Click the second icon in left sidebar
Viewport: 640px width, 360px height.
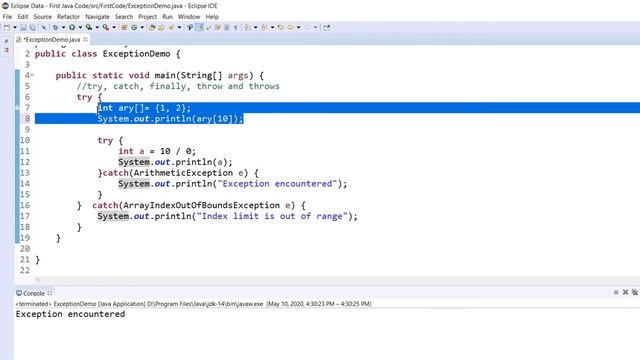click(6, 50)
